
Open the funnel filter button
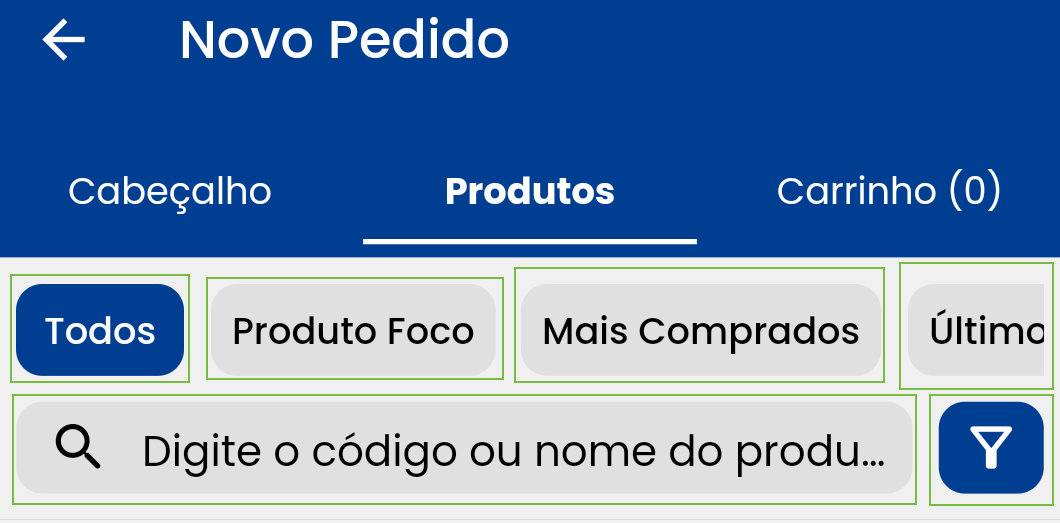click(990, 448)
